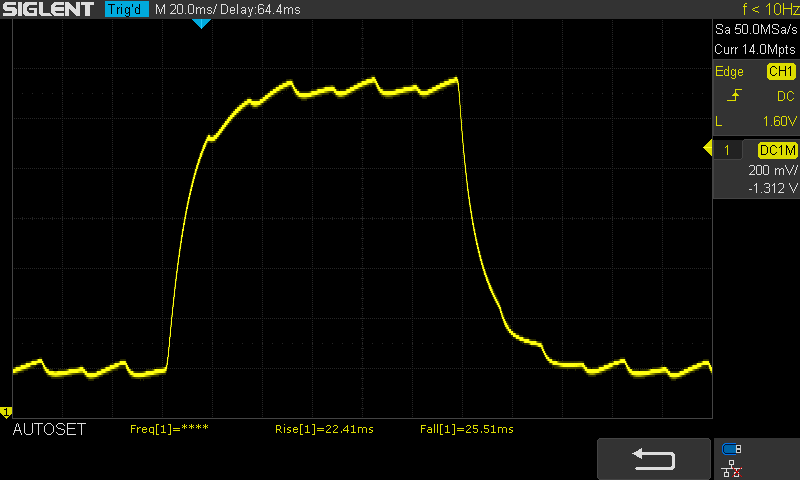Screen dimensions: 800x480
Task: Click the back return arrow button
Action: click(x=654, y=459)
